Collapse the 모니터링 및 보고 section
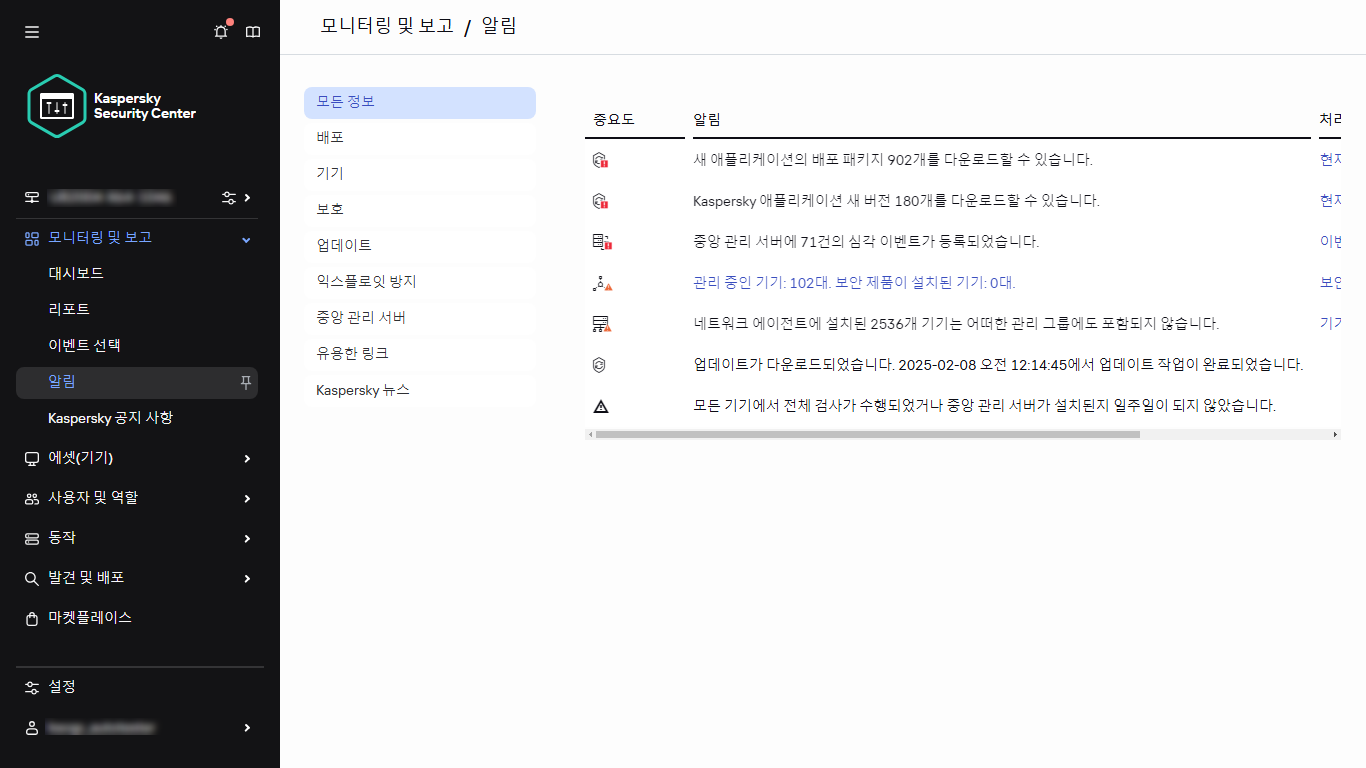This screenshot has height=768, width=1366. click(245, 238)
